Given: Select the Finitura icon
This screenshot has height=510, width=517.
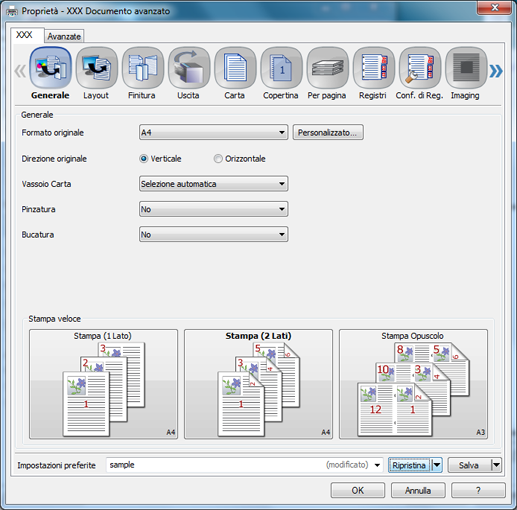Looking at the screenshot, I should click(x=143, y=68).
